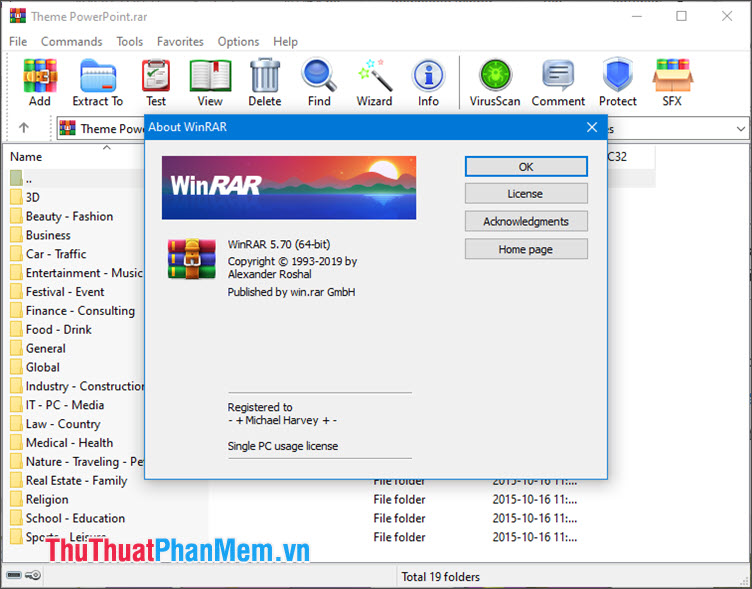
Task: Open the Help menu
Action: point(285,42)
